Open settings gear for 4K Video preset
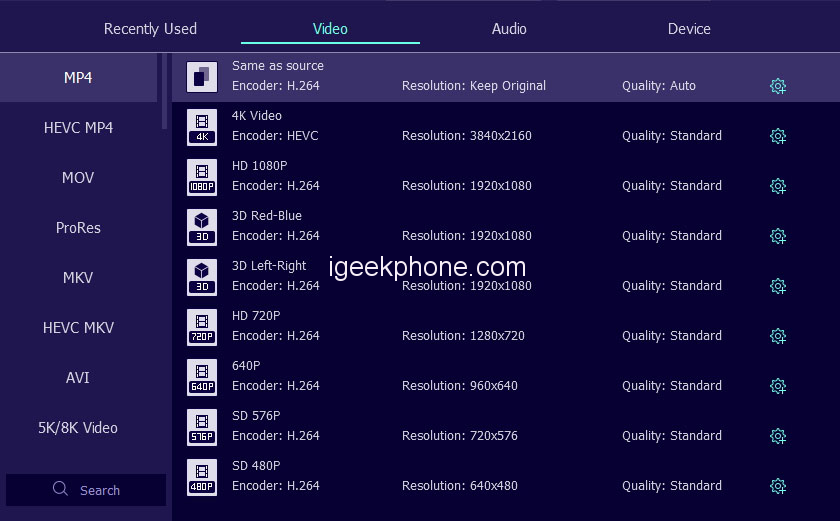840x521 pixels. click(778, 136)
